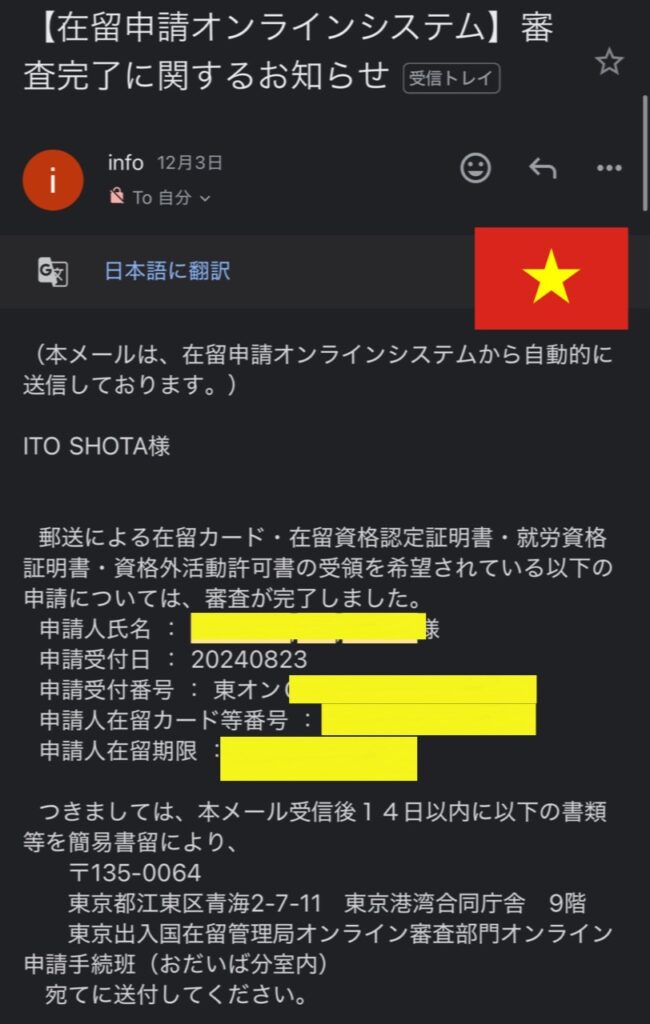
Task: Tap the Google Translate icon
Action: (53, 272)
